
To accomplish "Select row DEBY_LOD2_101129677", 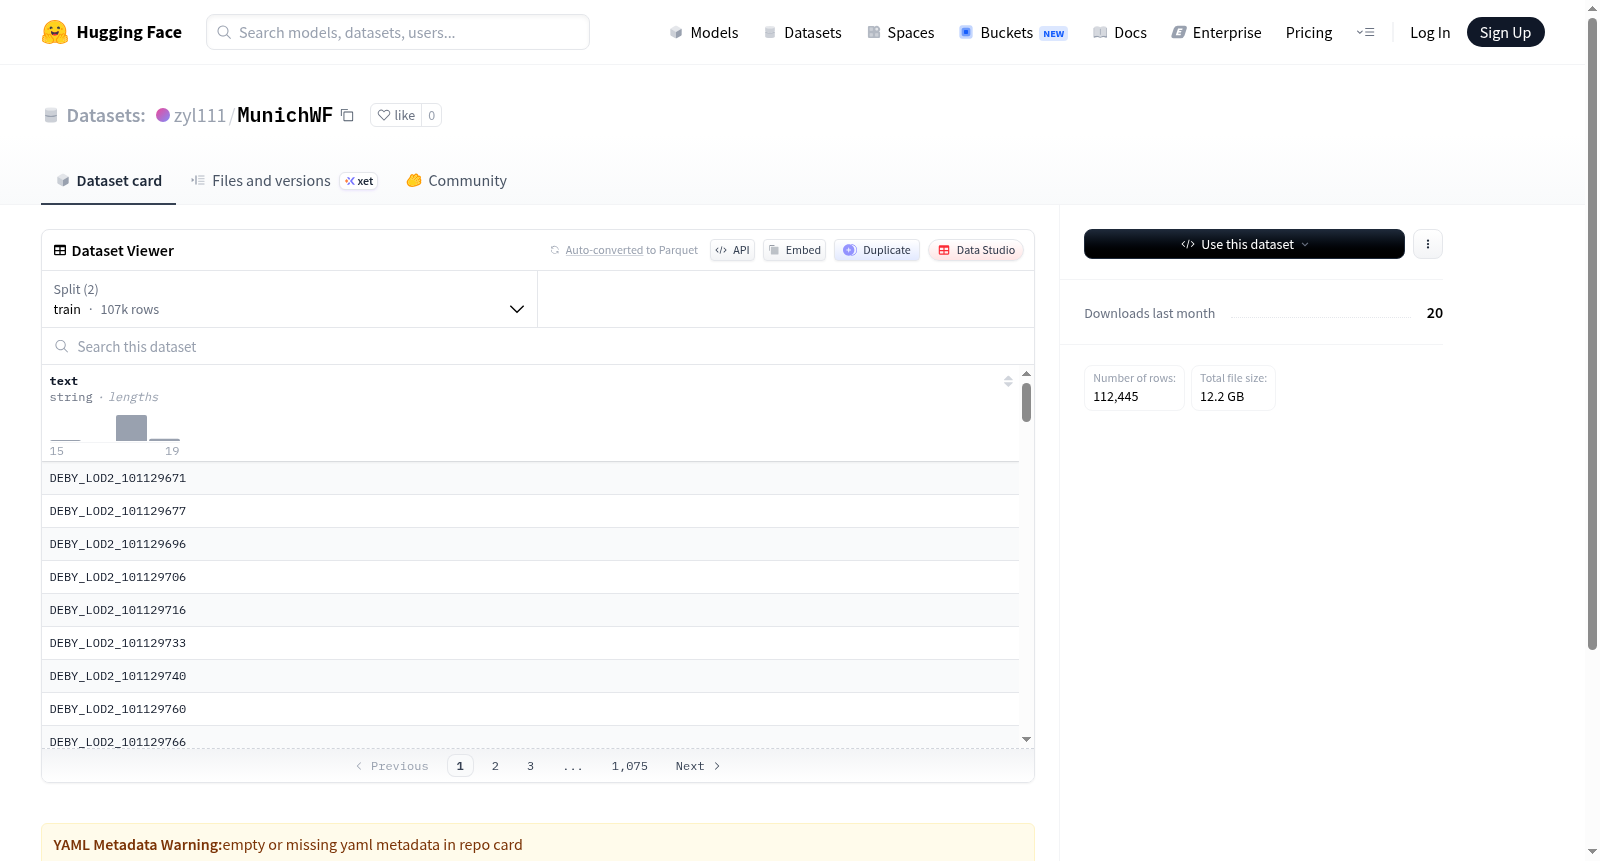I will (x=530, y=511).
